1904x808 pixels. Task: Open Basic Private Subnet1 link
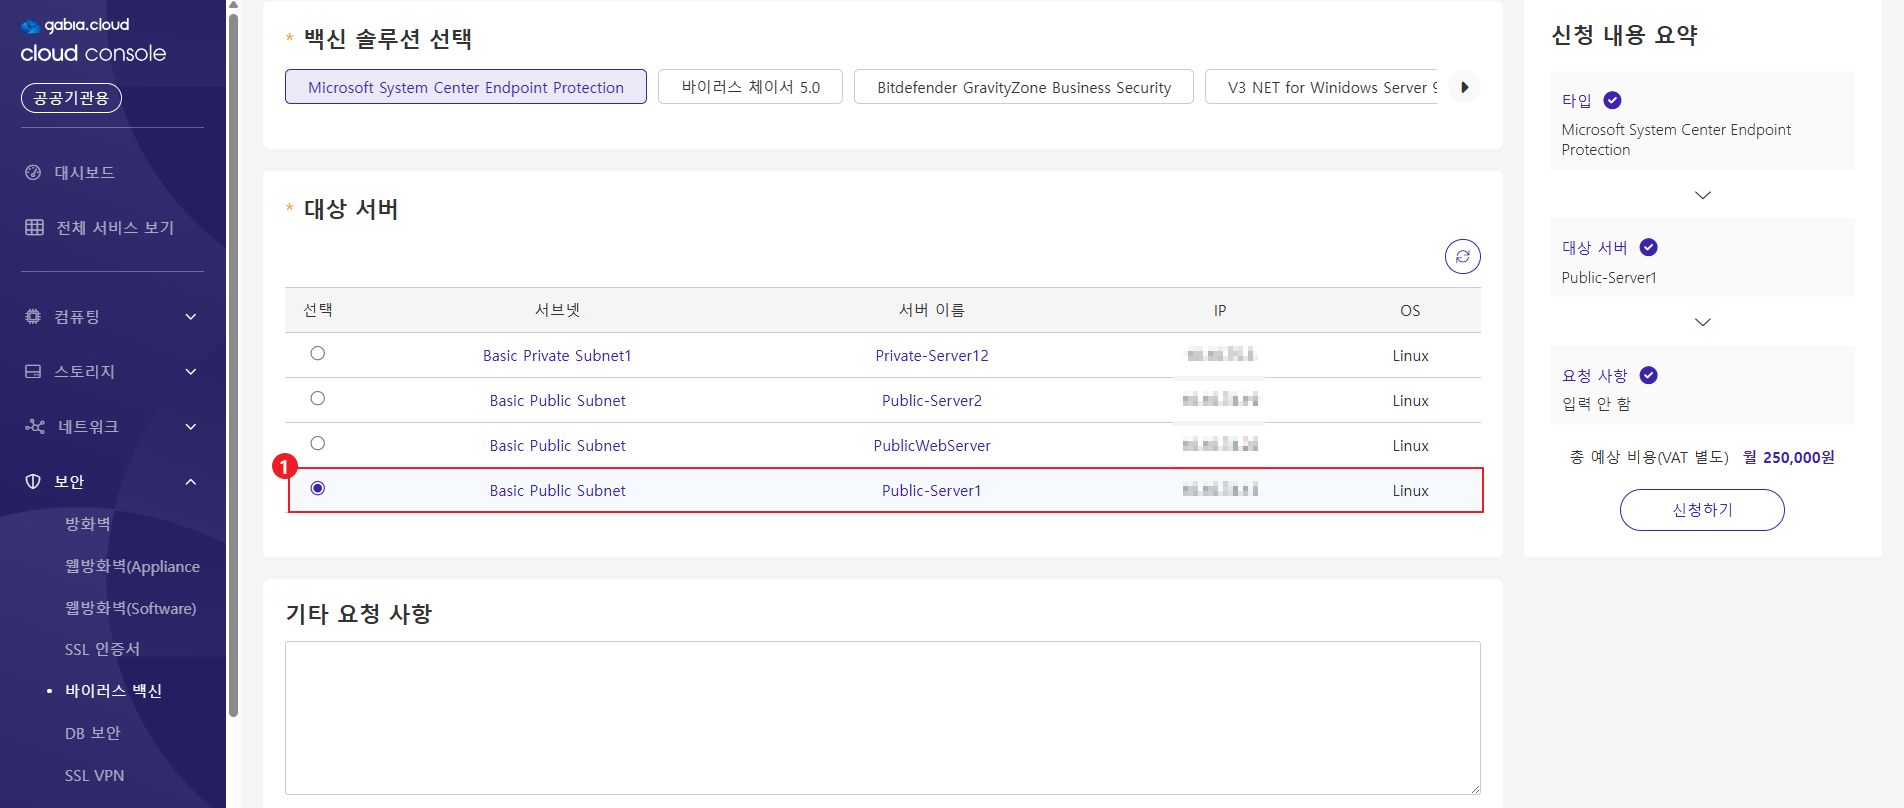(x=557, y=355)
